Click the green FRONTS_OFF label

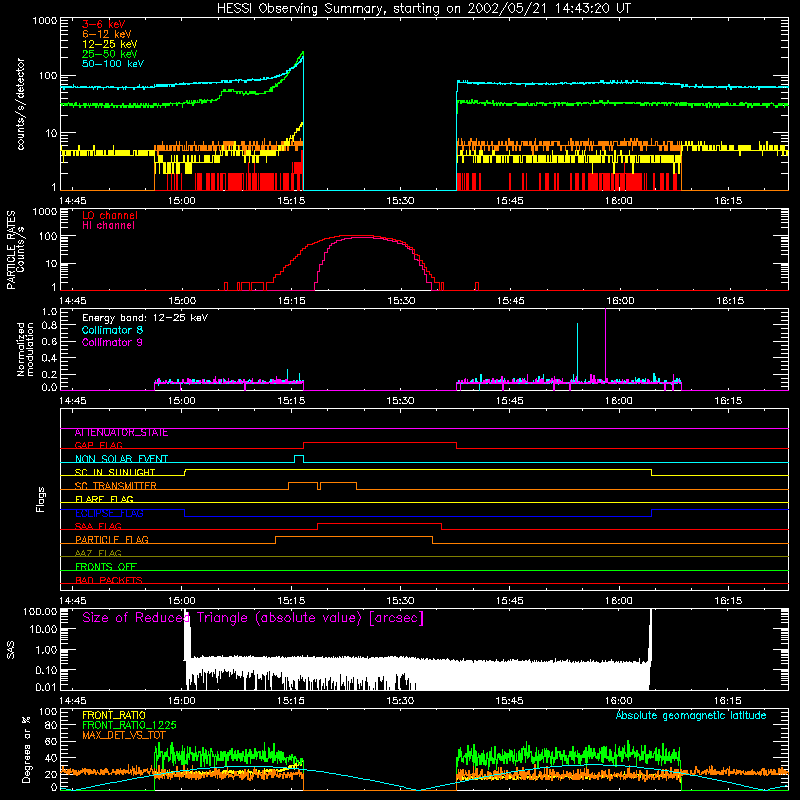coord(106,567)
